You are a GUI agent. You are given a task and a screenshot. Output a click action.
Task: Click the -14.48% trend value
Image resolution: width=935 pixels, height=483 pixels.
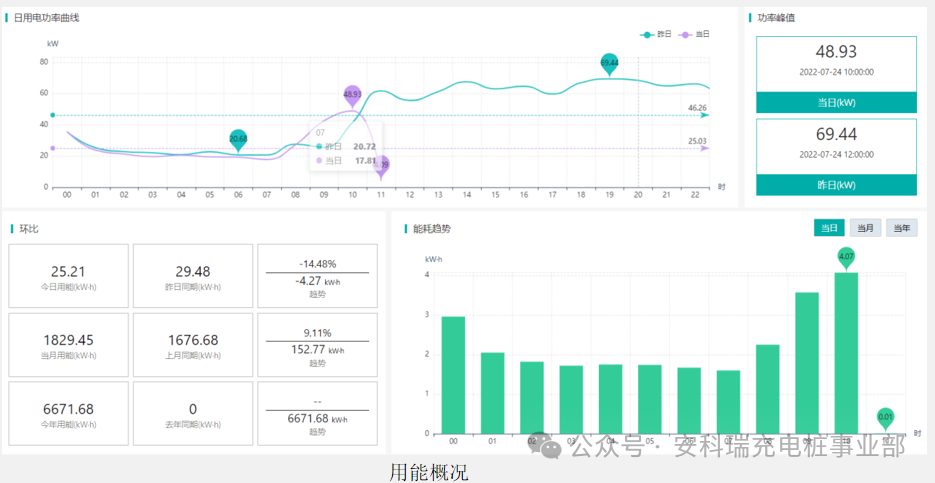coord(317,264)
